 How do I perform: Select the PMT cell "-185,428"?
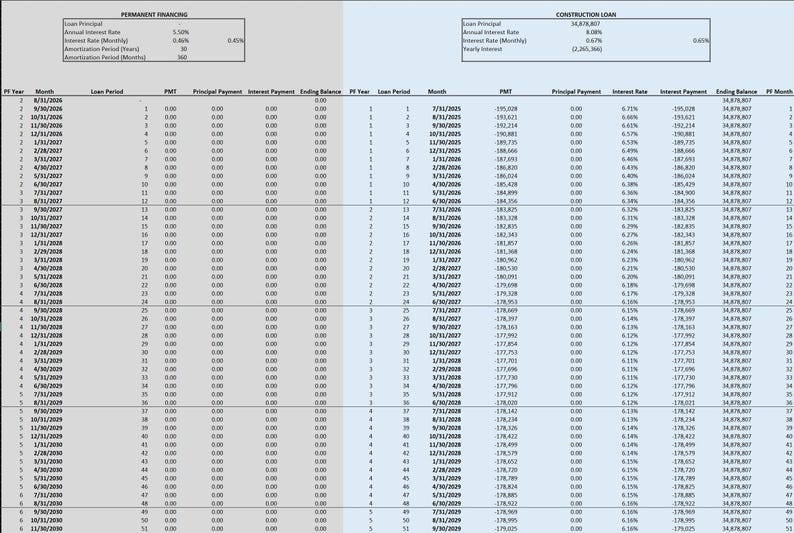click(506, 184)
